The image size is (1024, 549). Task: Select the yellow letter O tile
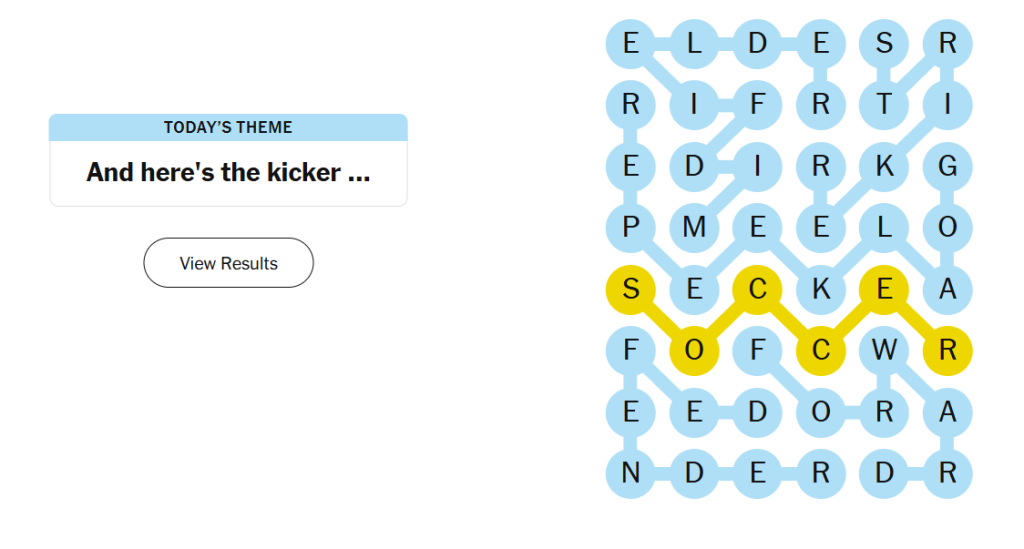pos(694,351)
